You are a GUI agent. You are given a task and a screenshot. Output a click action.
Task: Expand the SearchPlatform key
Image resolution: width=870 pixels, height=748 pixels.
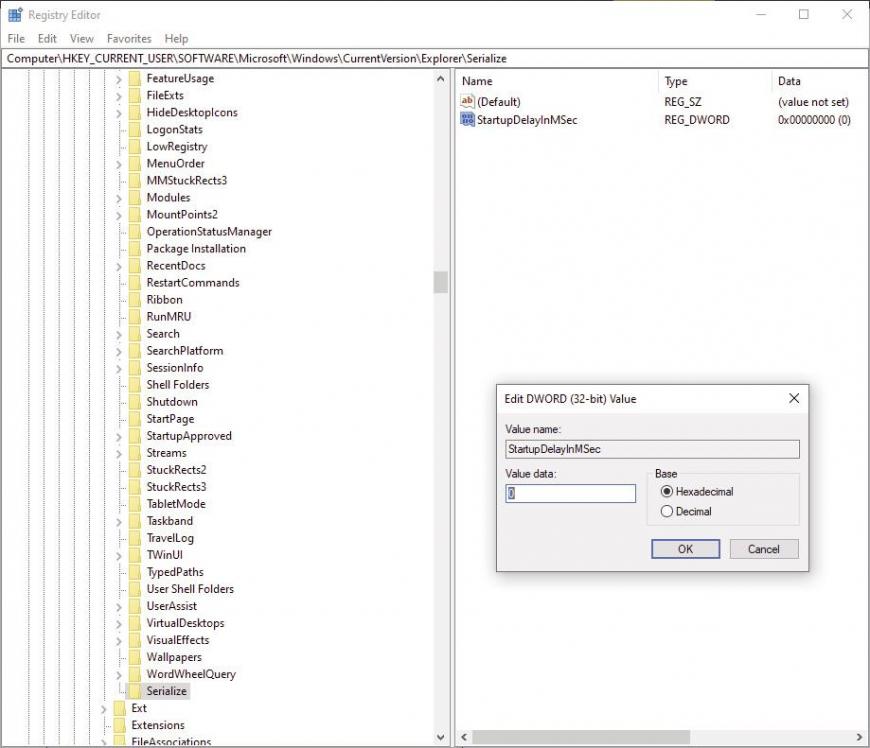pyautogui.click(x=119, y=351)
